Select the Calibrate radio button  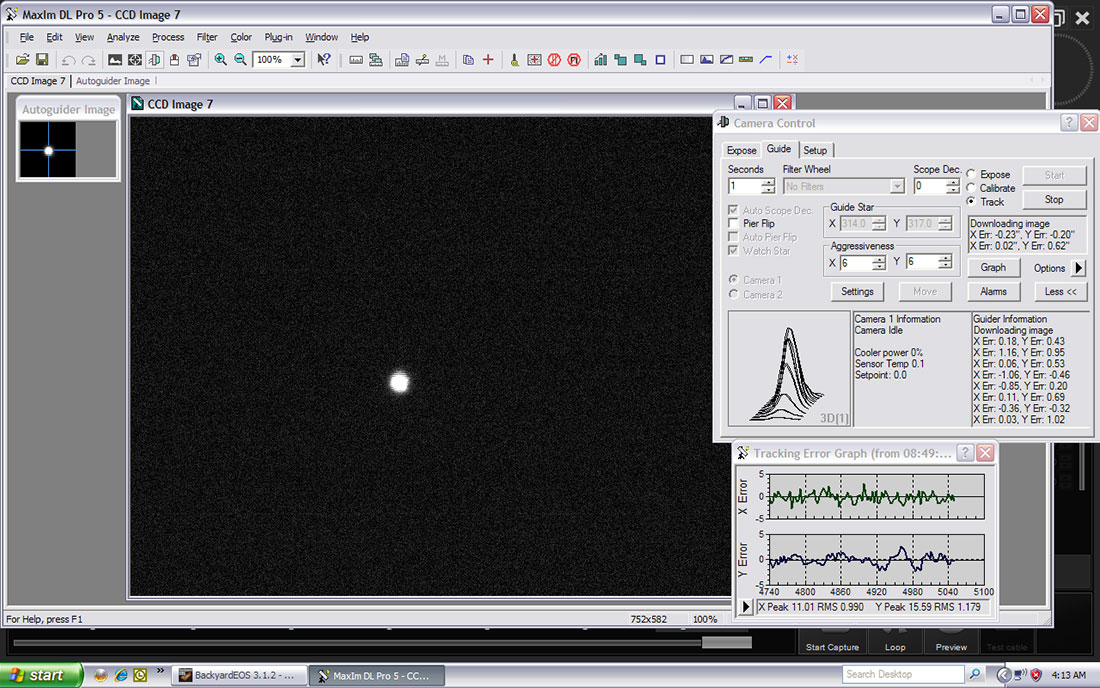(x=971, y=188)
